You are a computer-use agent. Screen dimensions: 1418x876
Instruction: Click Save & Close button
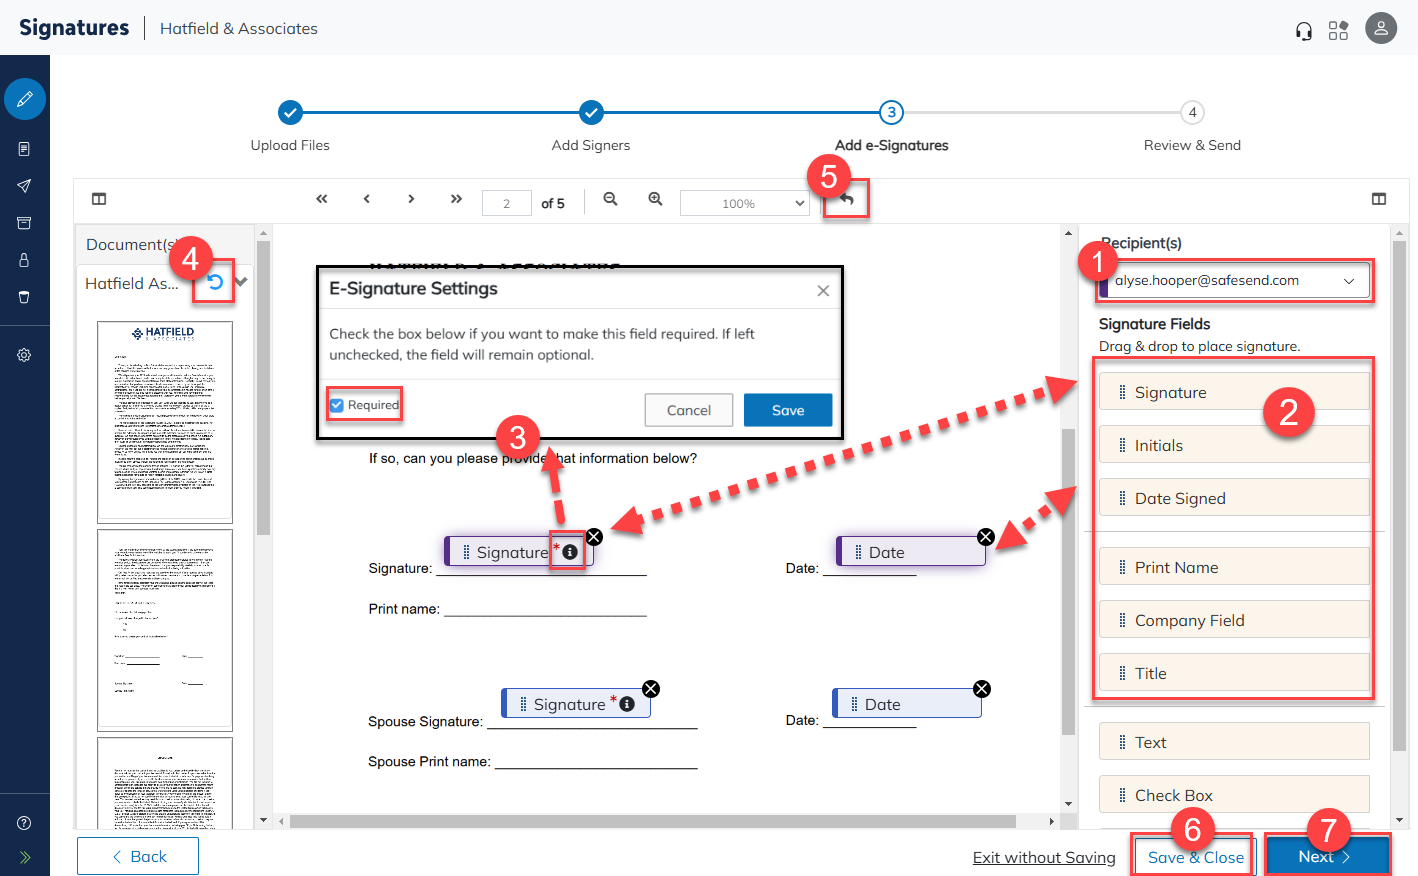tap(1195, 857)
